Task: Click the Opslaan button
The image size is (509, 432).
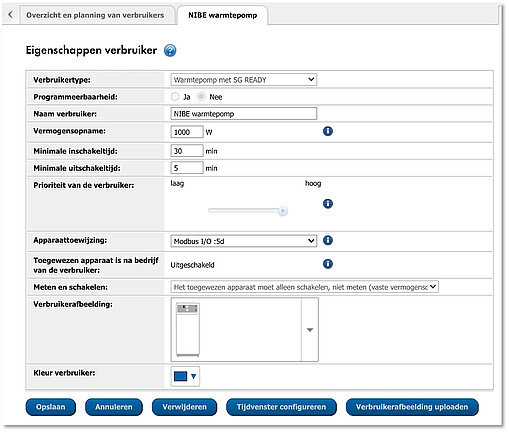Action: click(x=51, y=407)
